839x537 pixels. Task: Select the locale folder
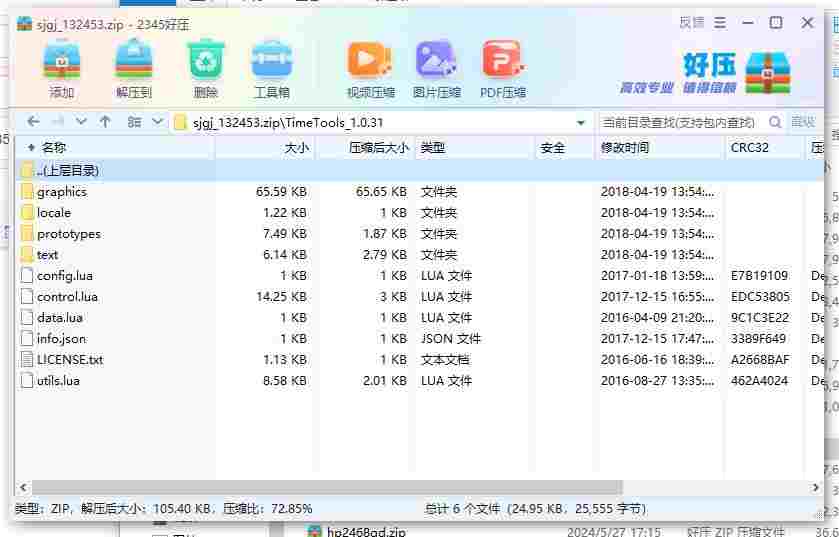pos(420,213)
